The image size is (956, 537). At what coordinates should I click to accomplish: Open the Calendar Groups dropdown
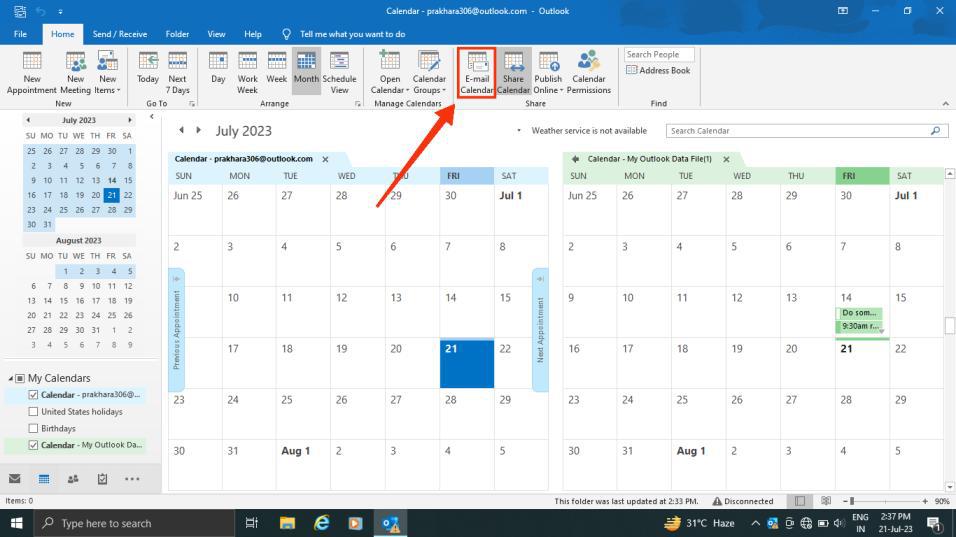click(429, 73)
